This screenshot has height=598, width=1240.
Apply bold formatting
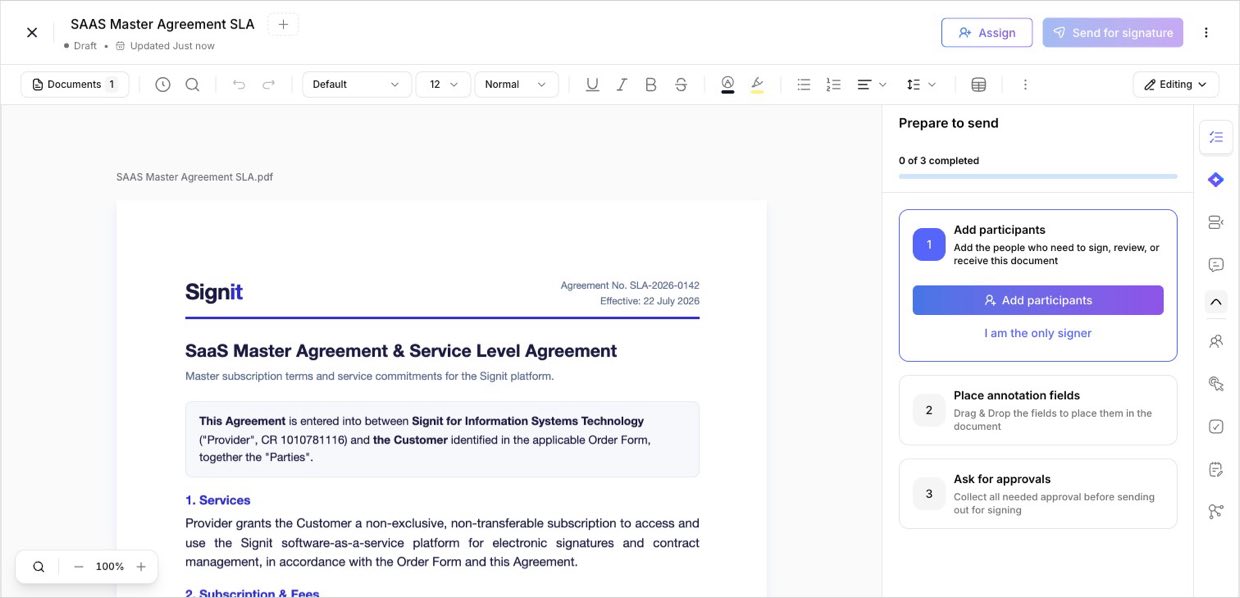pyautogui.click(x=651, y=85)
